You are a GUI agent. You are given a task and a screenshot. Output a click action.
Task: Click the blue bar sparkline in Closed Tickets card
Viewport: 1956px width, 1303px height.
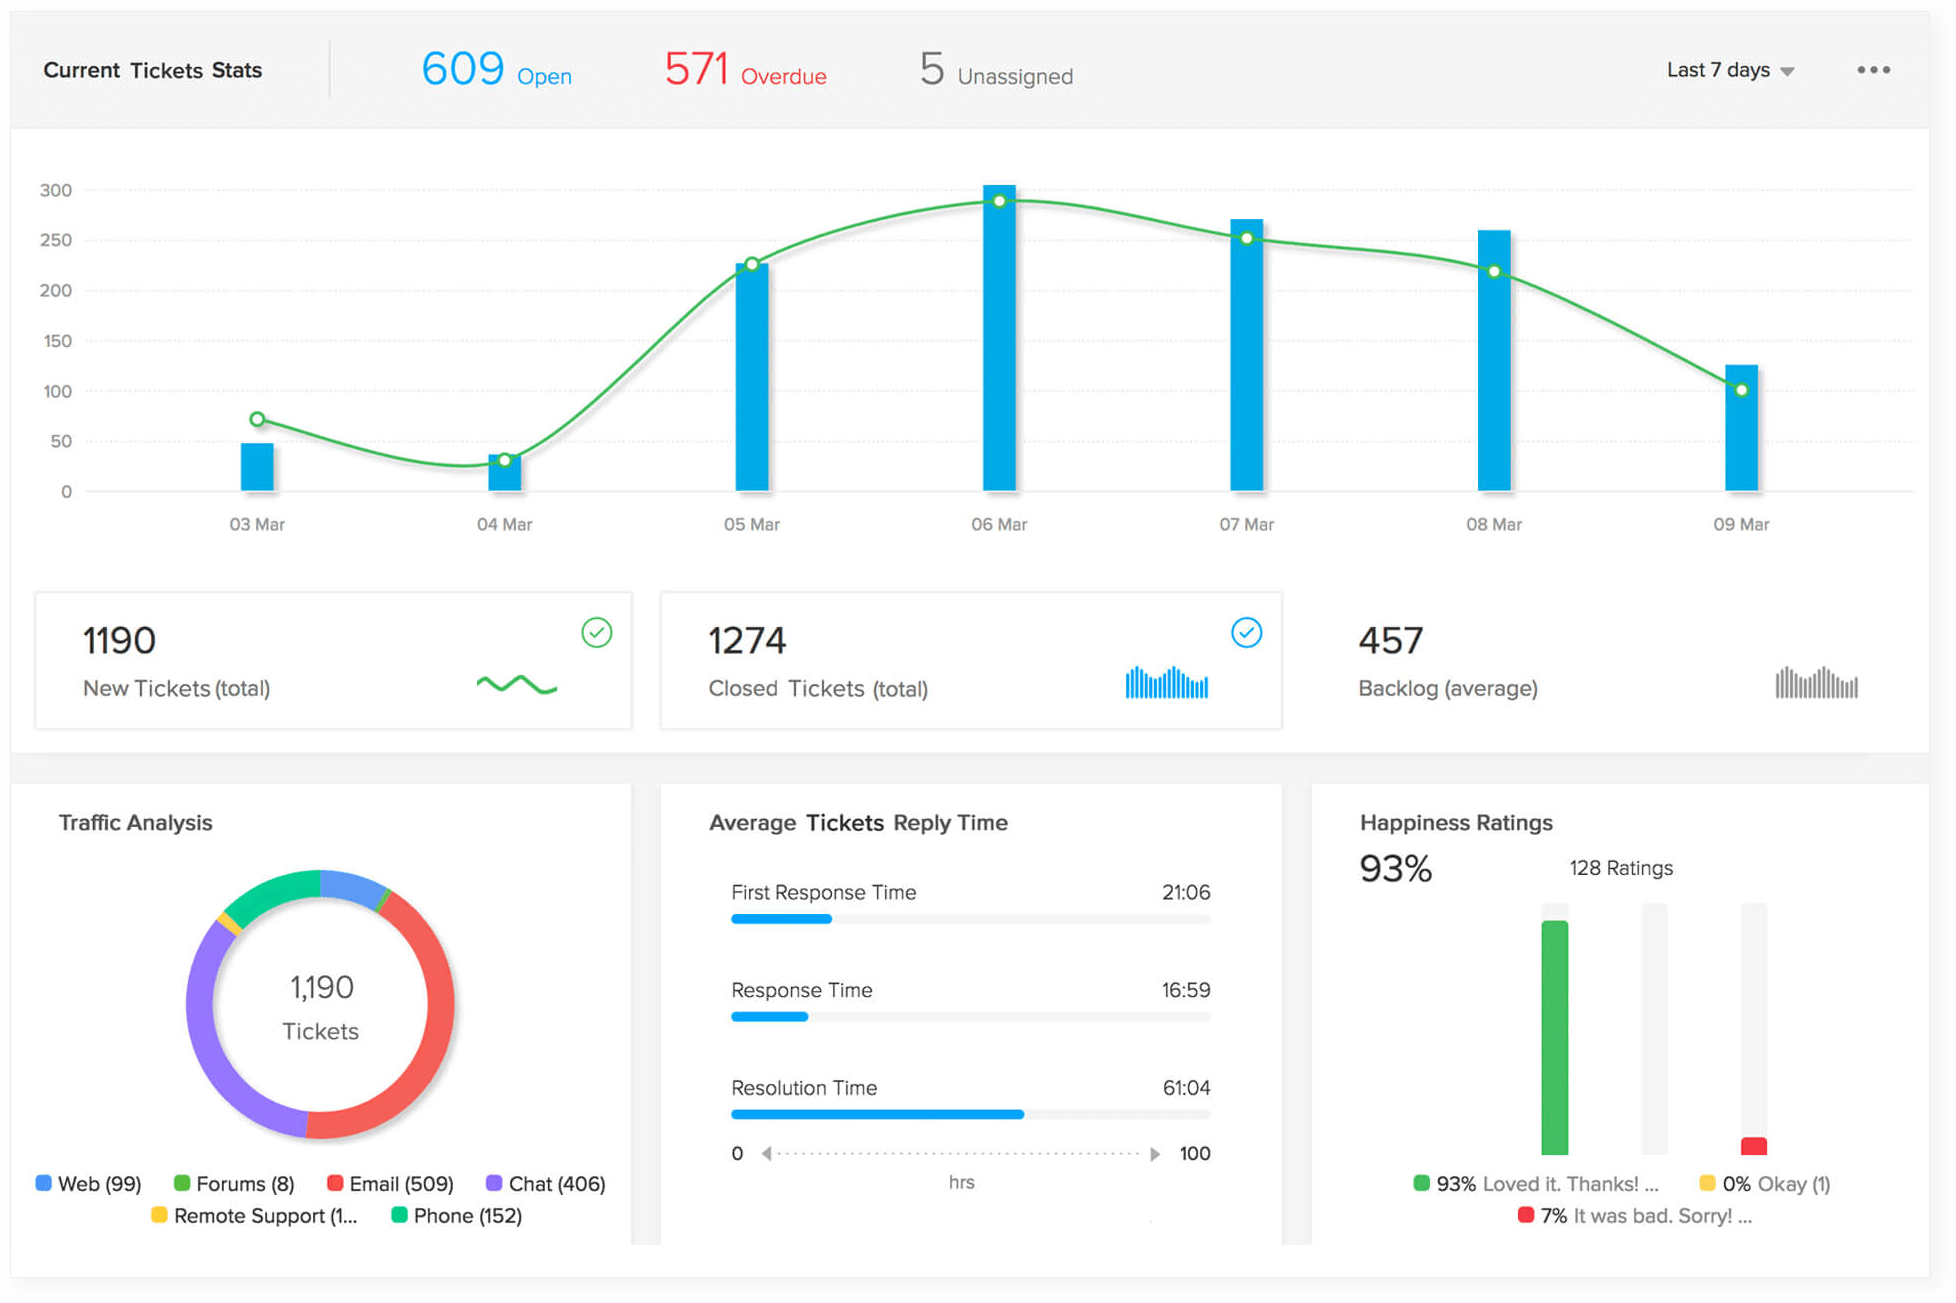pyautogui.click(x=1166, y=683)
